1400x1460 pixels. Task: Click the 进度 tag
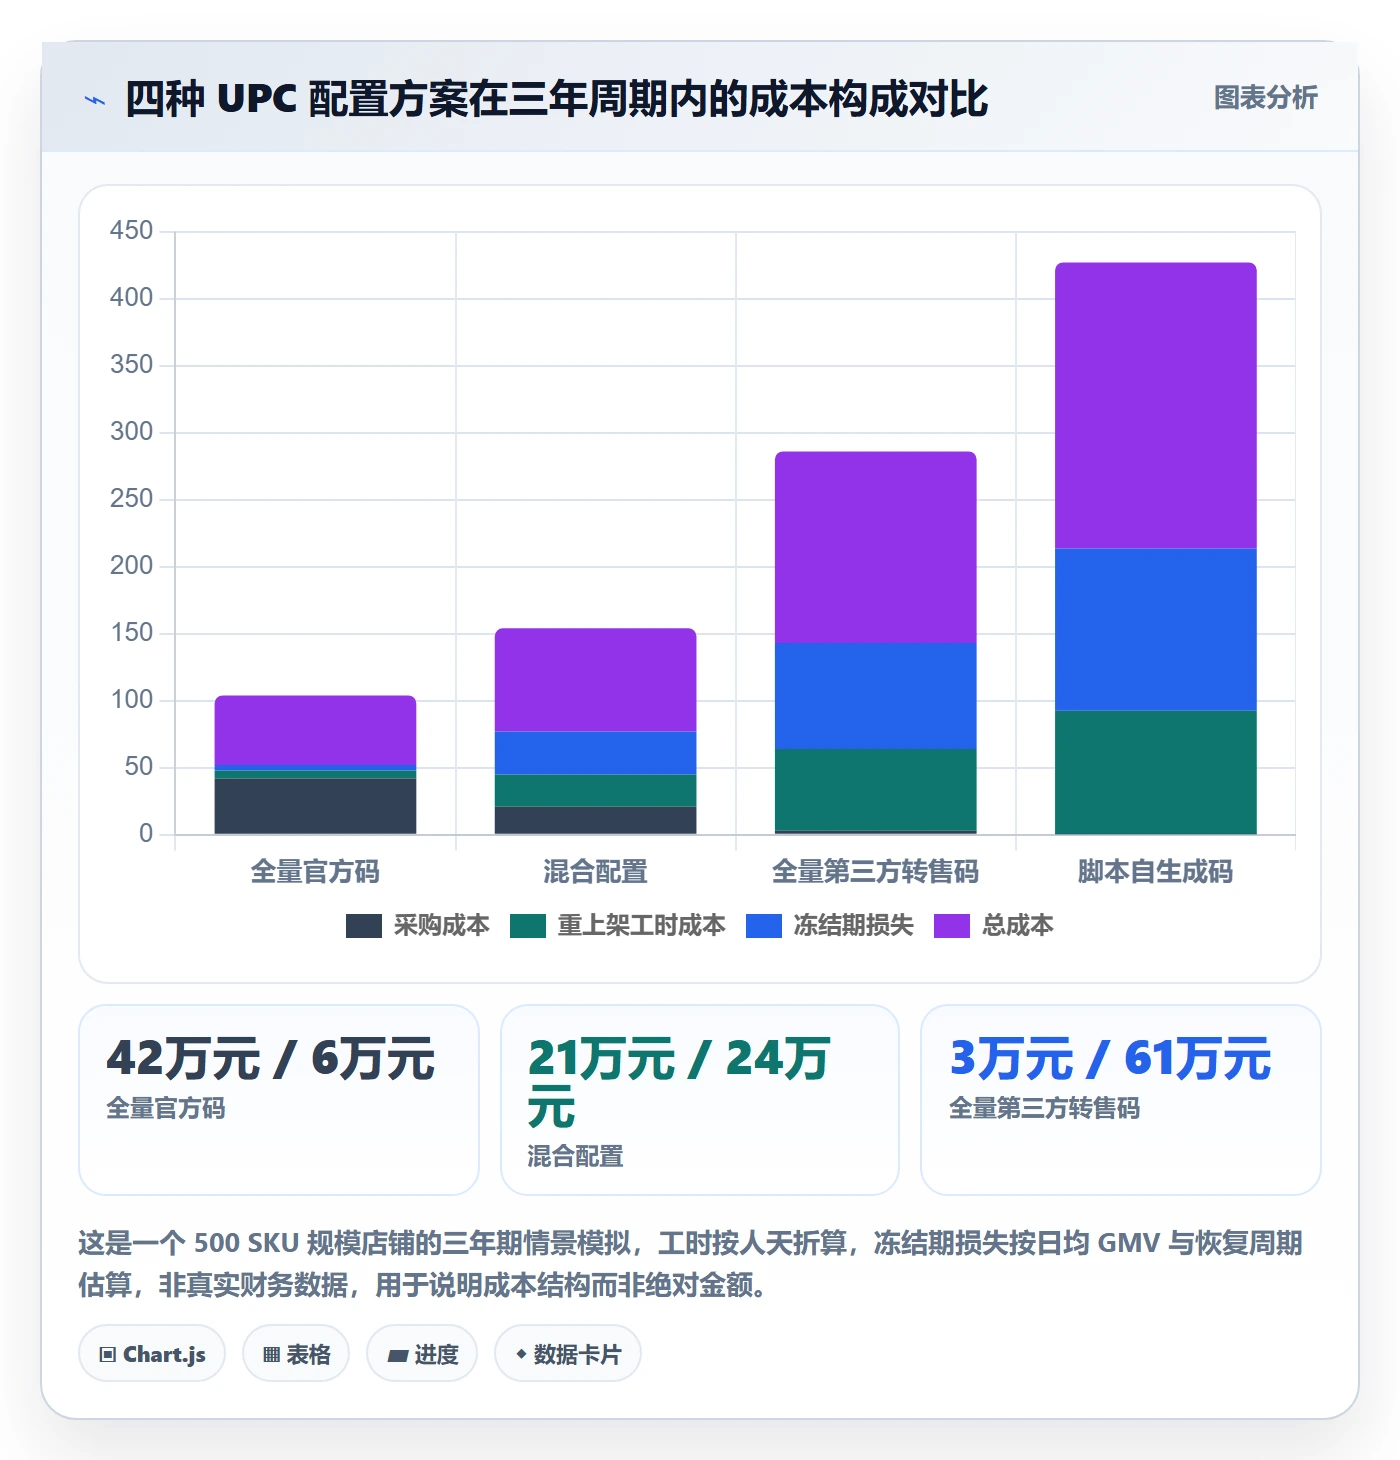click(422, 1354)
